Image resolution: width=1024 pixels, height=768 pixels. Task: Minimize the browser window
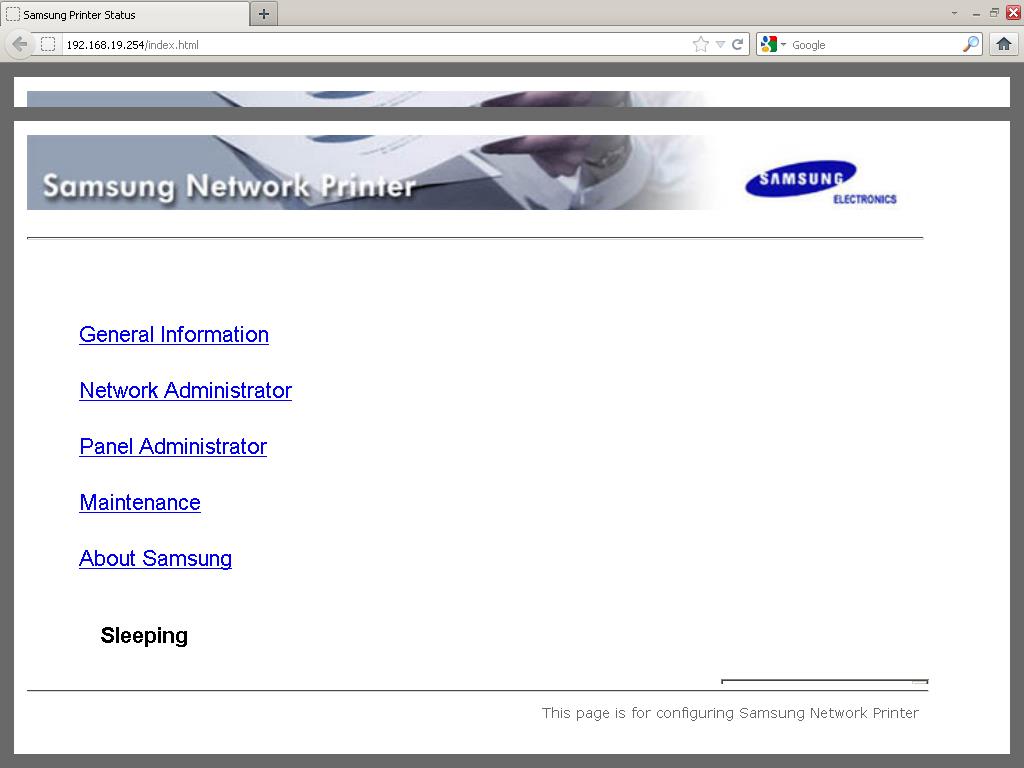(976, 13)
